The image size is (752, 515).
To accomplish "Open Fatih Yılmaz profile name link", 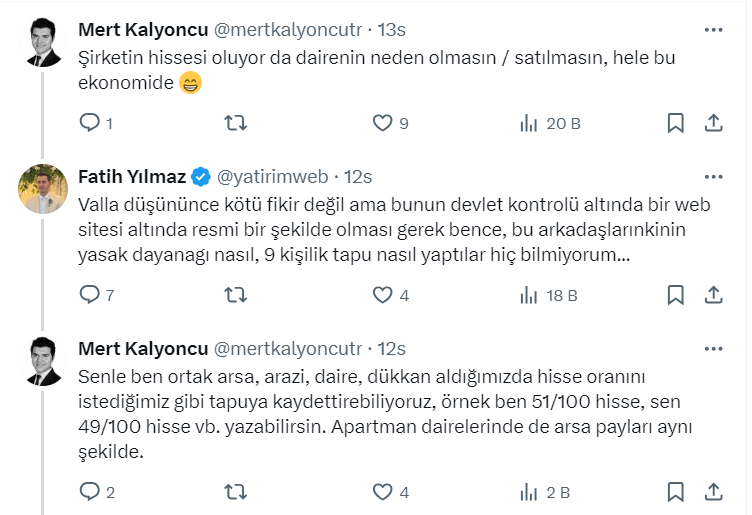I will (x=132, y=177).
